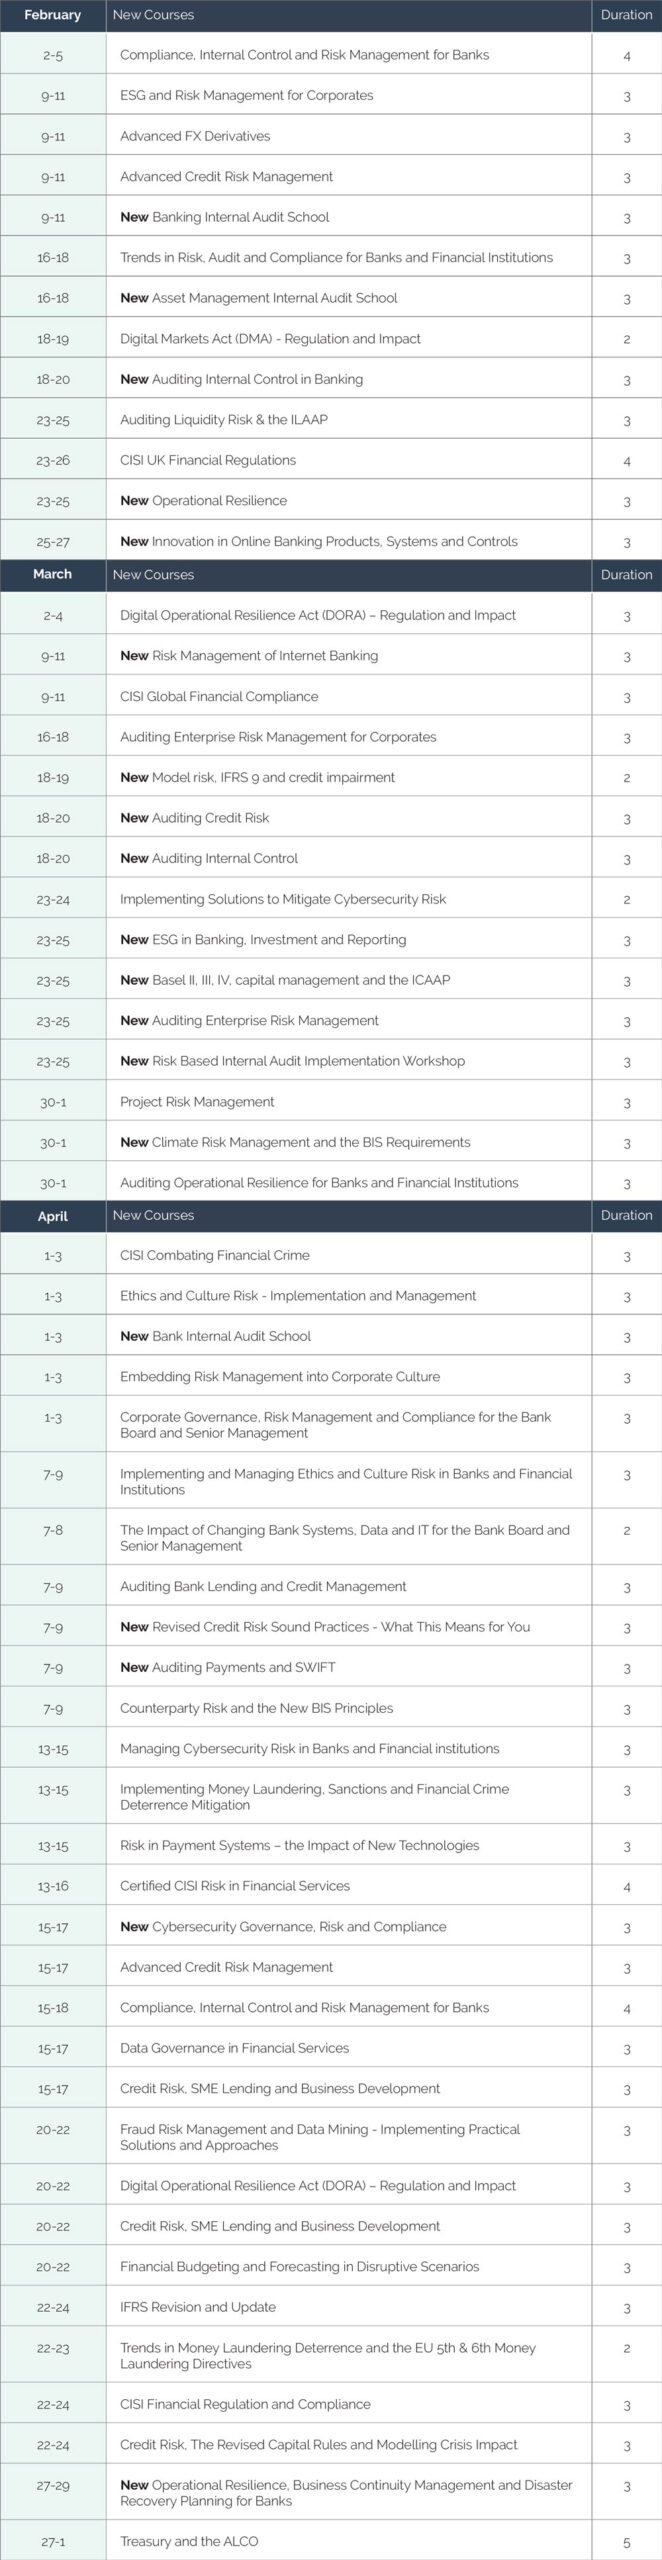Viewport: 662px width, 2560px height.
Task: Click the March month header
Action: [52, 574]
